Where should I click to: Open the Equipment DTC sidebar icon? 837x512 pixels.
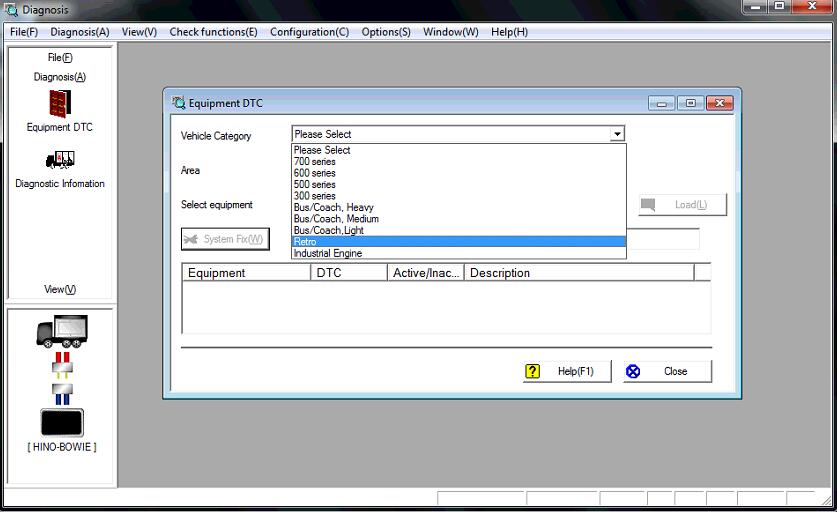click(x=60, y=103)
